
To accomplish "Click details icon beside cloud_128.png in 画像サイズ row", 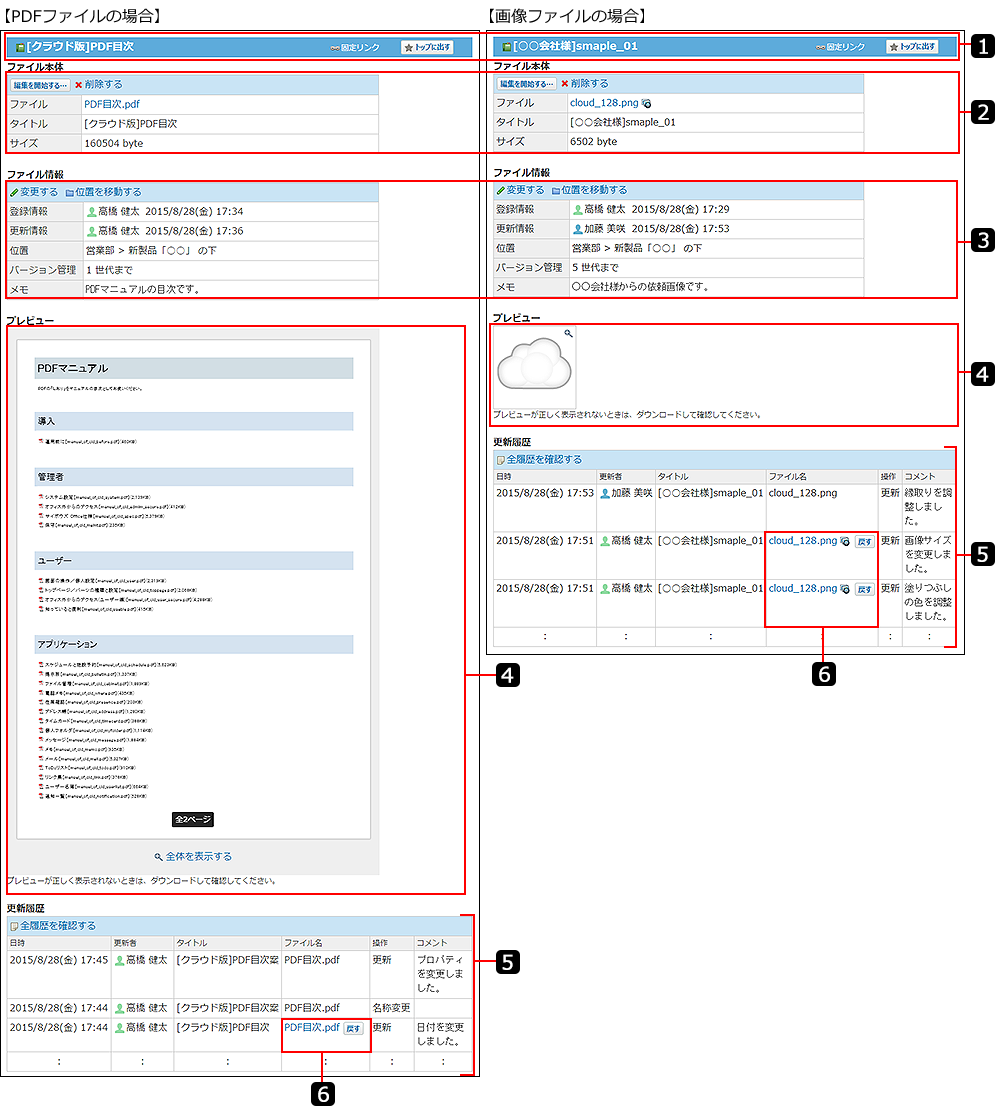I will 845,541.
